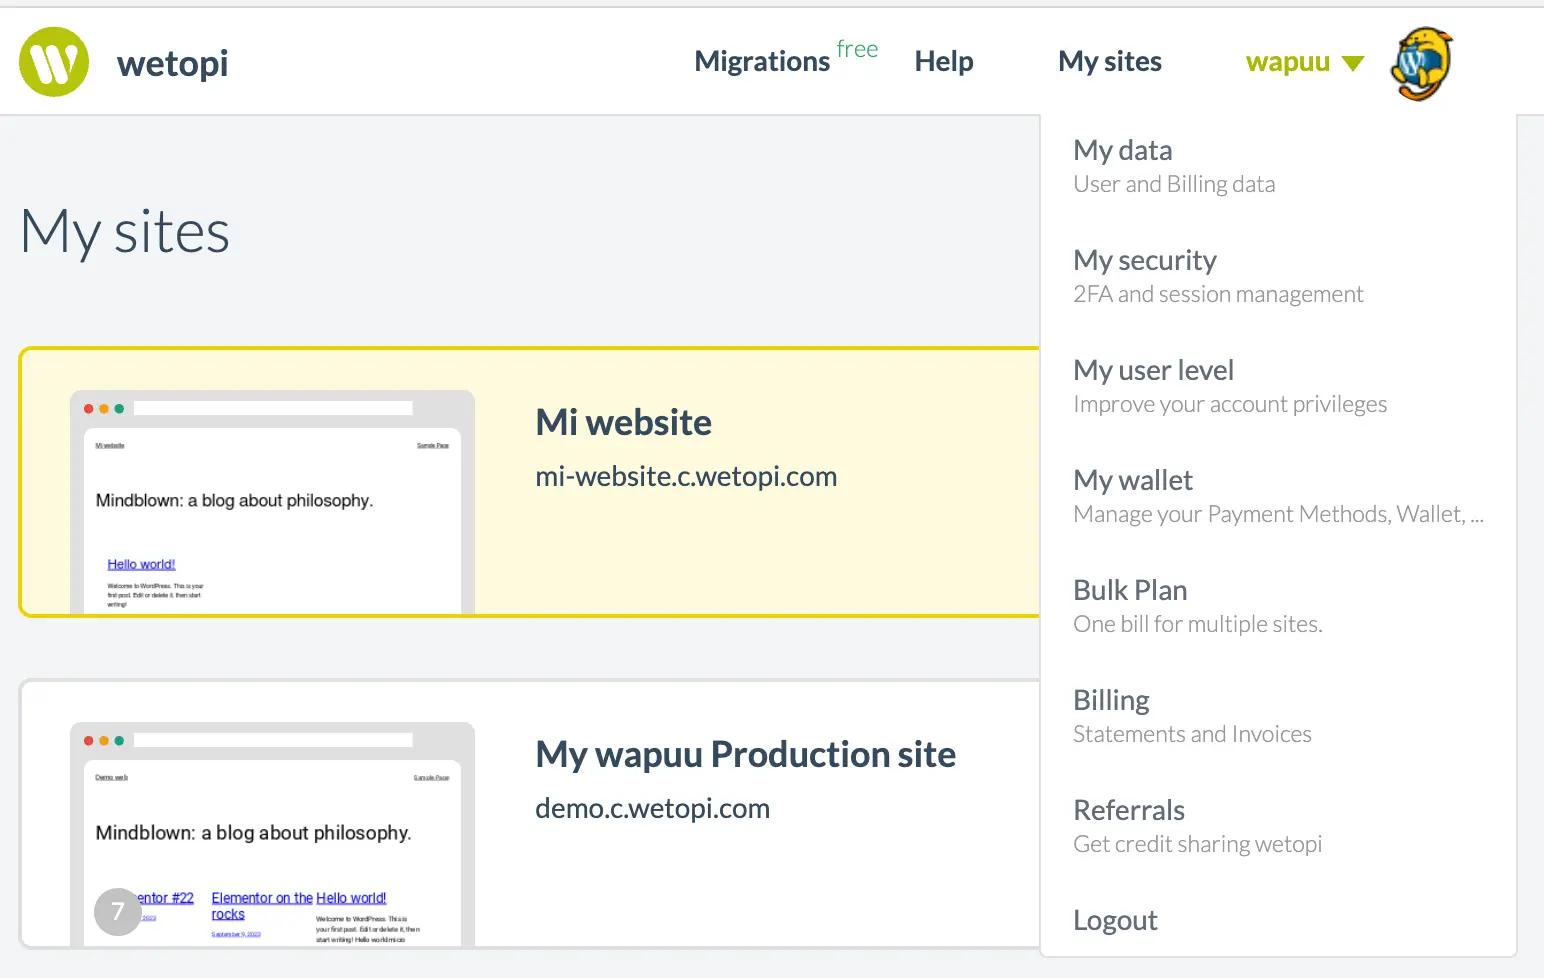Click the Mi website preview thumbnail

272,502
